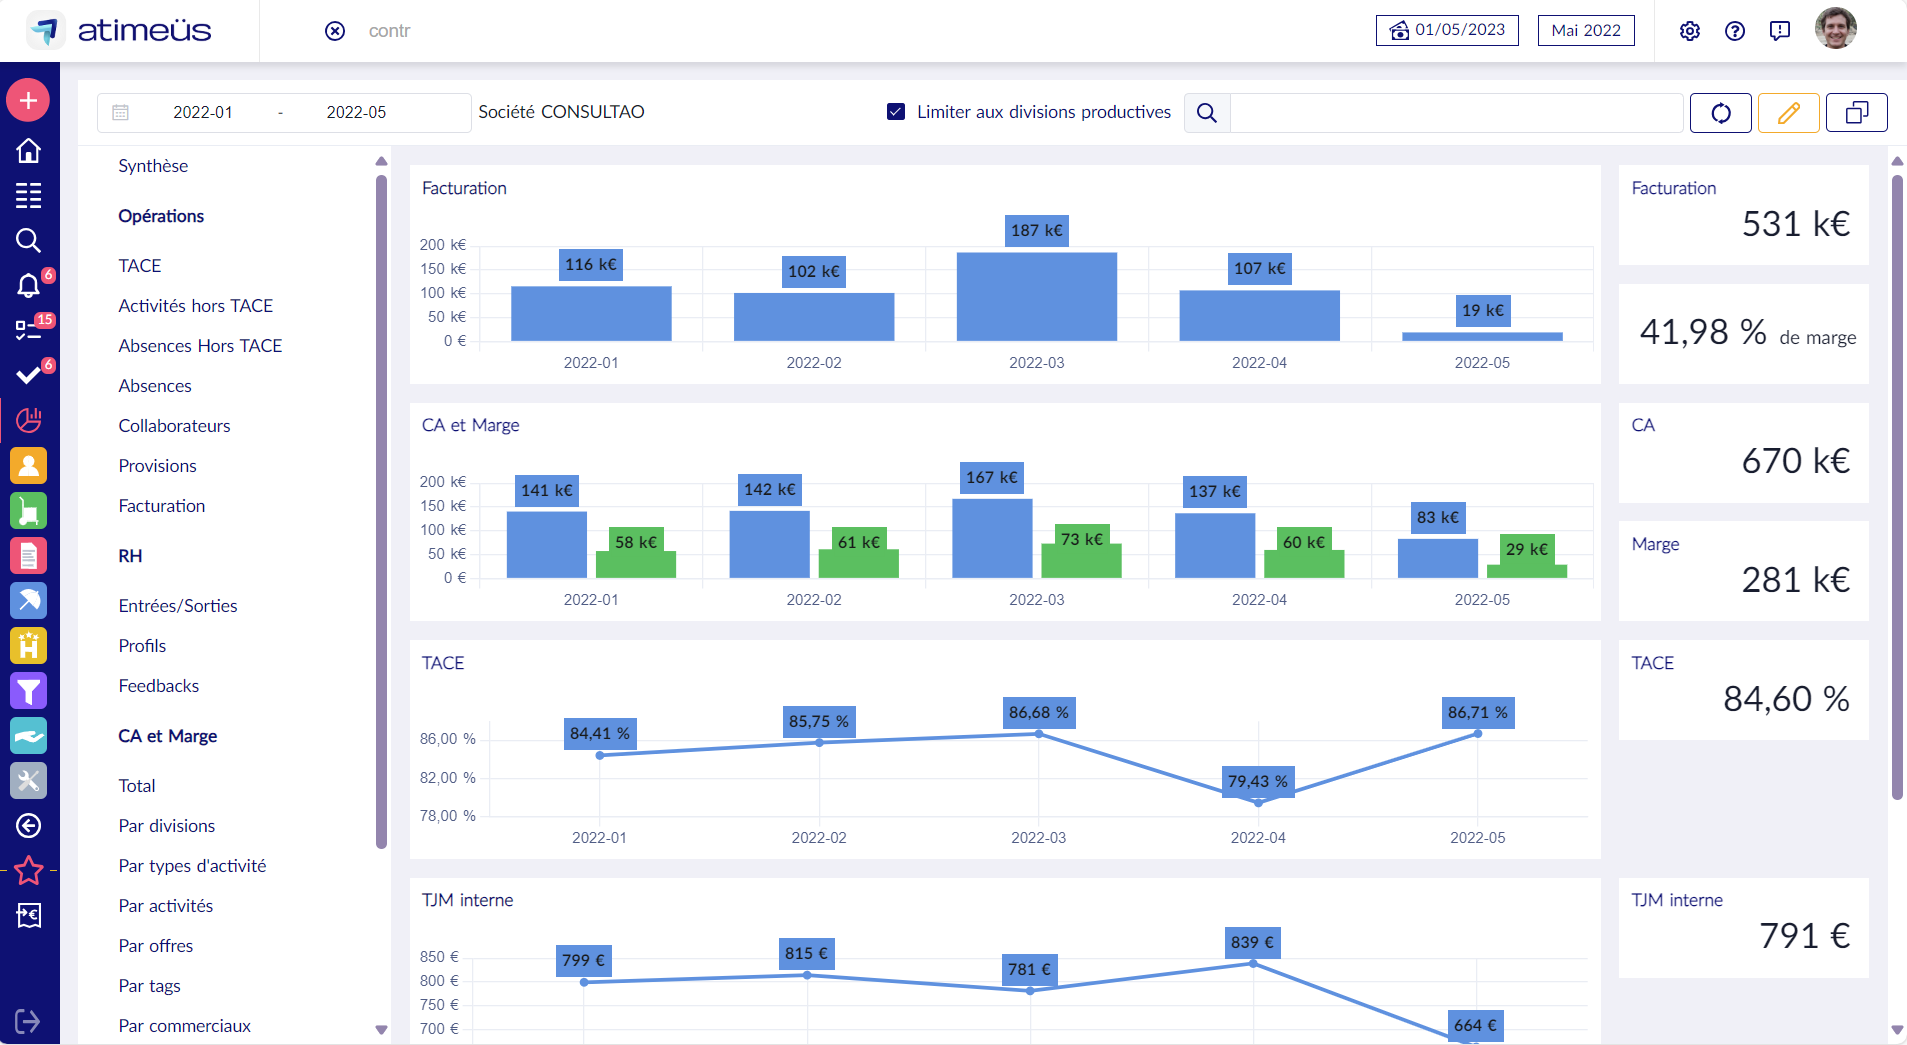Click the help question mark icon
1907x1045 pixels.
[x=1734, y=31]
